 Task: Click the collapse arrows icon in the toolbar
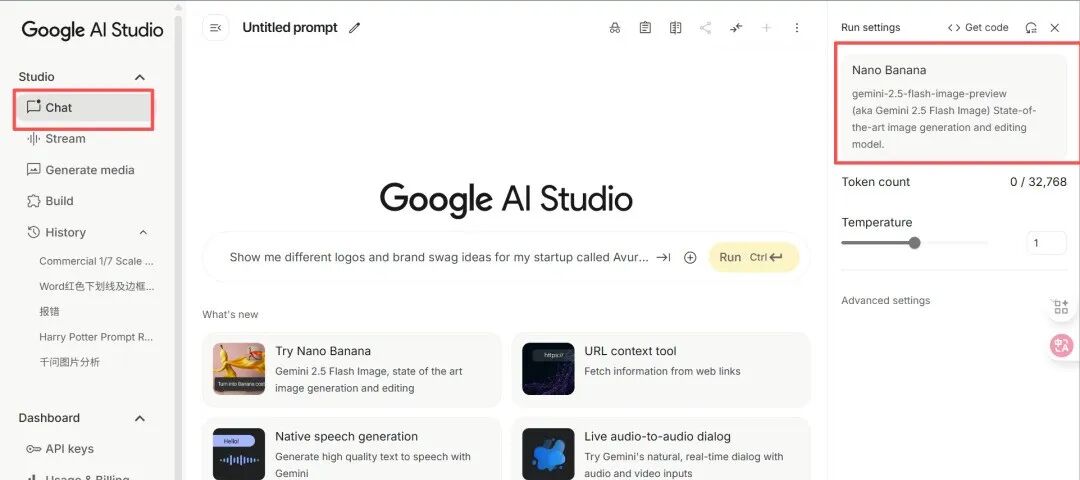coord(736,28)
